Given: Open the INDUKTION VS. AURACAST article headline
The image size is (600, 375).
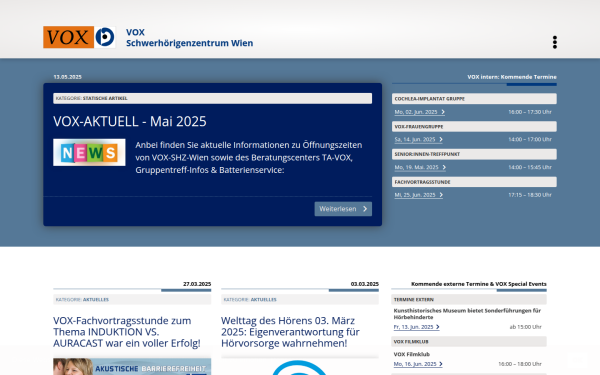Looking at the screenshot, I should coord(127,332).
